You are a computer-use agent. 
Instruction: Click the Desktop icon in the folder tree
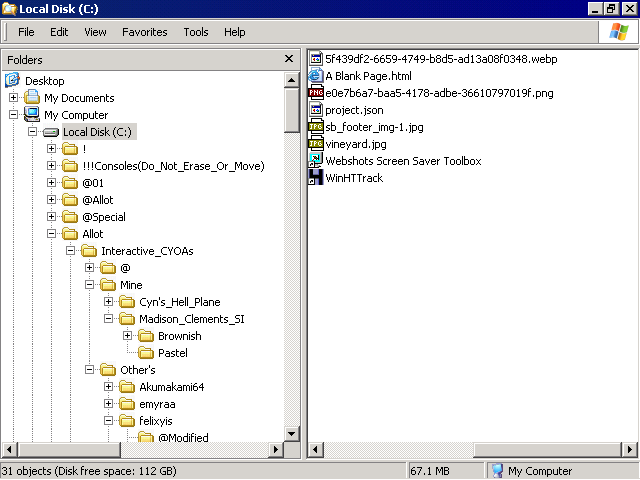(12, 80)
